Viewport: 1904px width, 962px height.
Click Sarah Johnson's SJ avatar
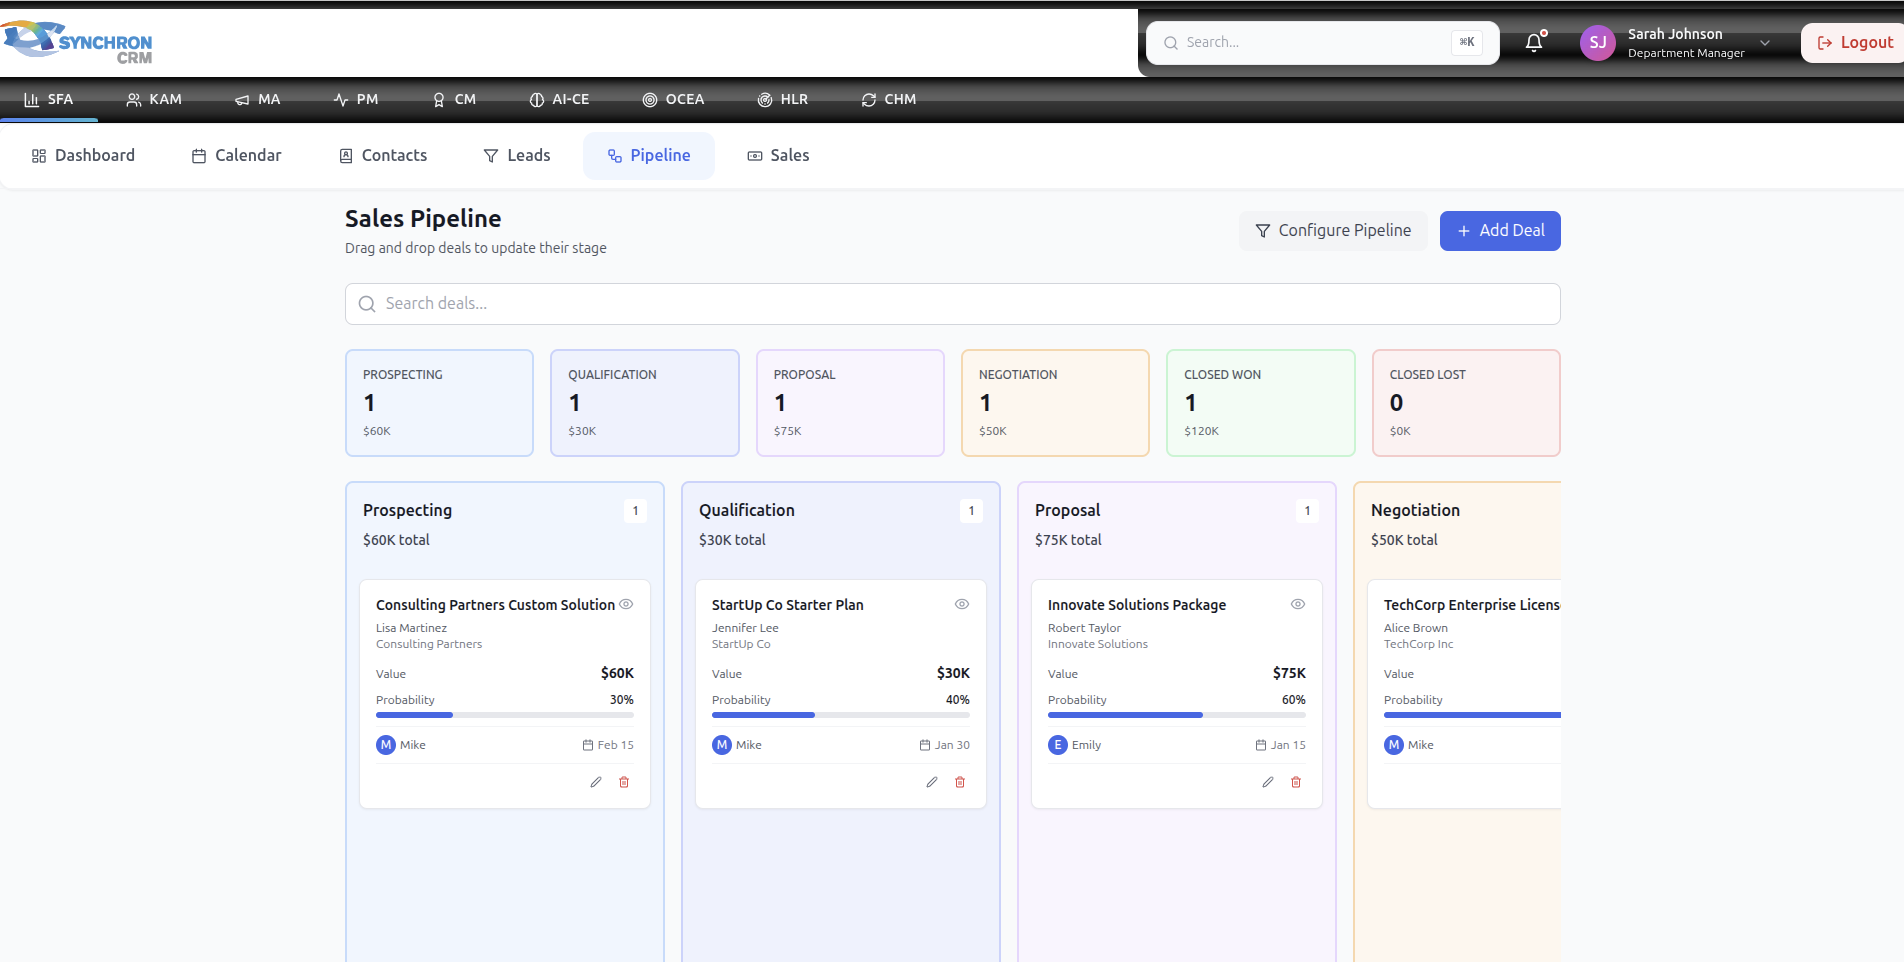click(1597, 43)
